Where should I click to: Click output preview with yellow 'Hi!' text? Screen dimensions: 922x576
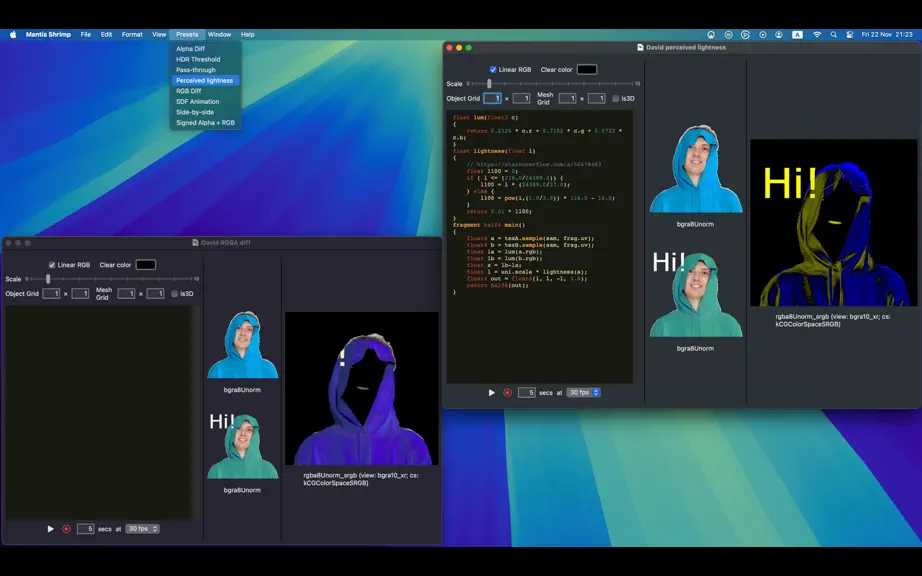click(x=834, y=223)
